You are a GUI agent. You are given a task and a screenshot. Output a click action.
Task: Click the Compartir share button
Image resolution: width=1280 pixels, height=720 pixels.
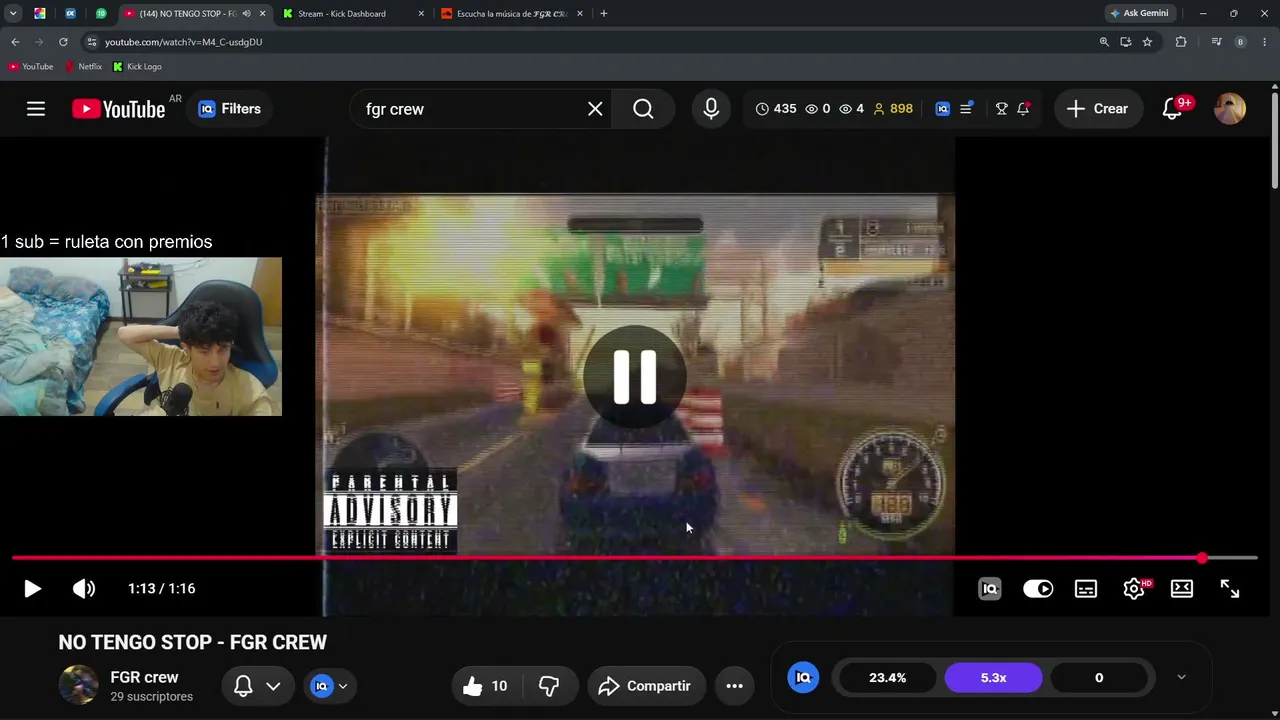point(646,686)
